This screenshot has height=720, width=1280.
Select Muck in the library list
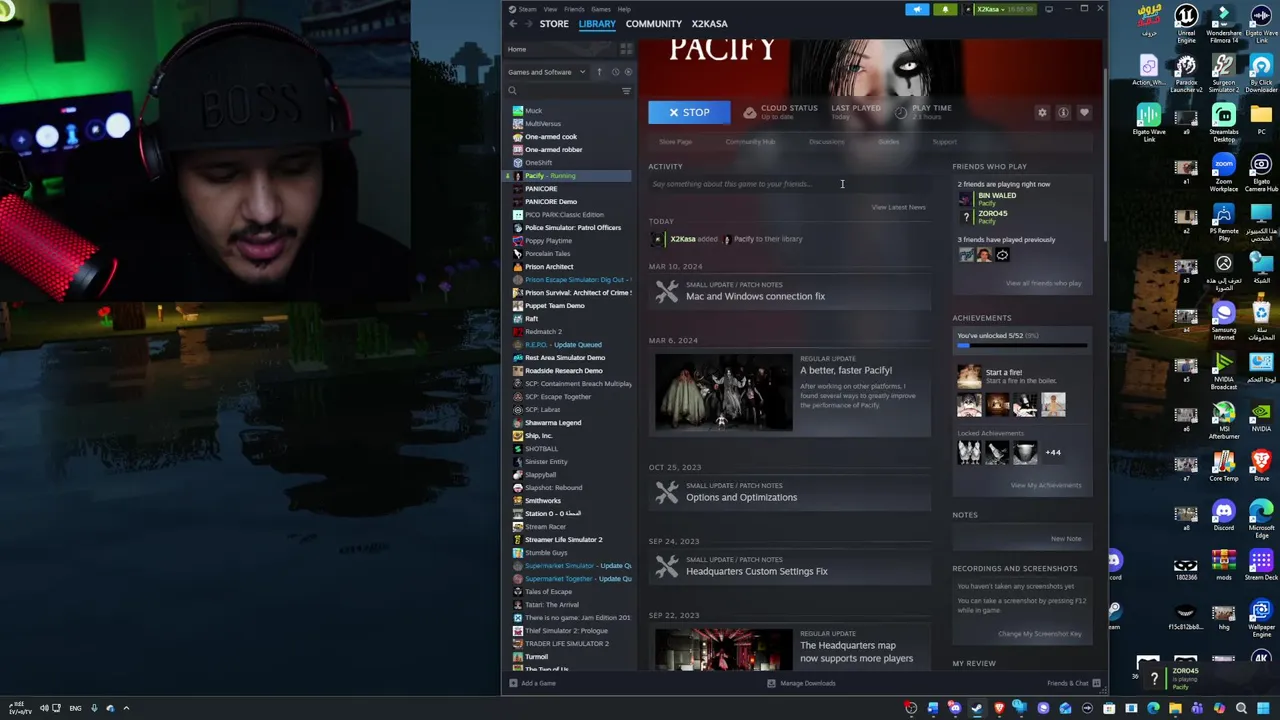(x=533, y=111)
